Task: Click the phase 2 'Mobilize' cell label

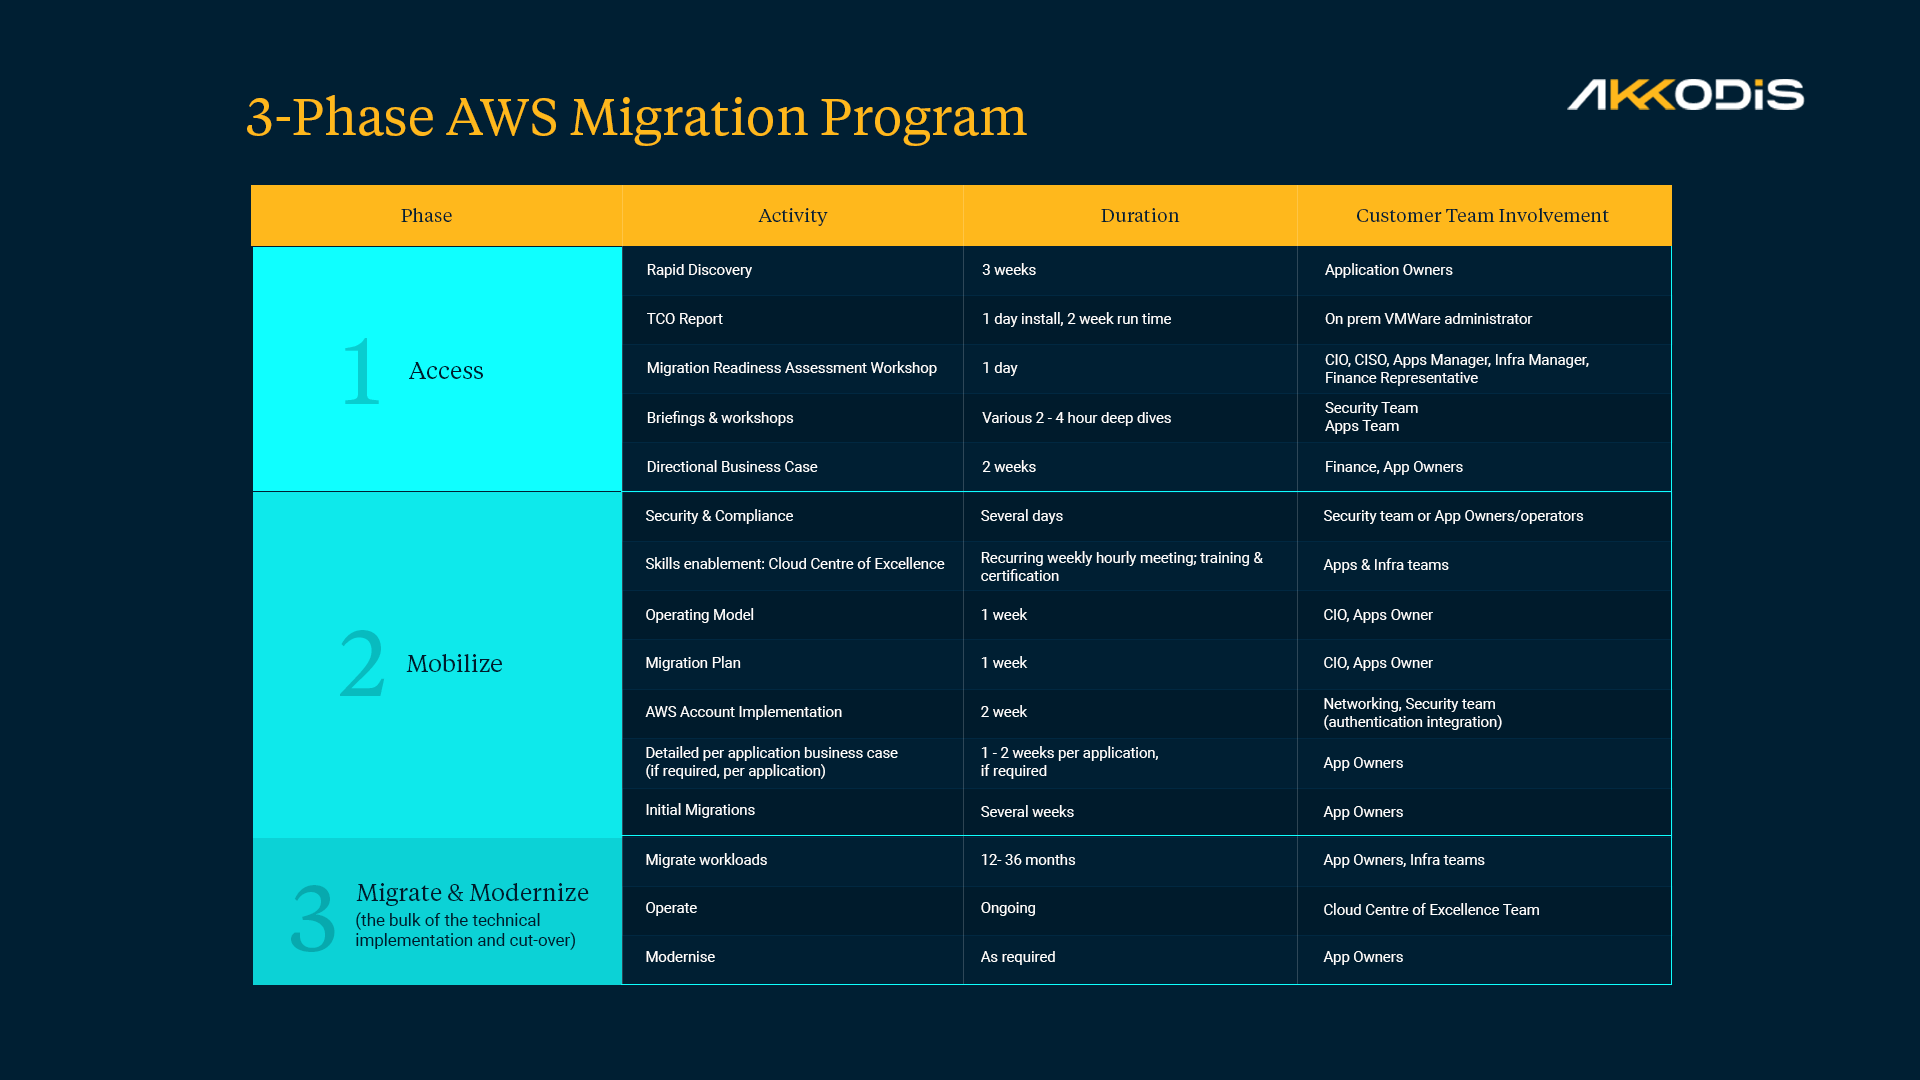Action: [454, 663]
